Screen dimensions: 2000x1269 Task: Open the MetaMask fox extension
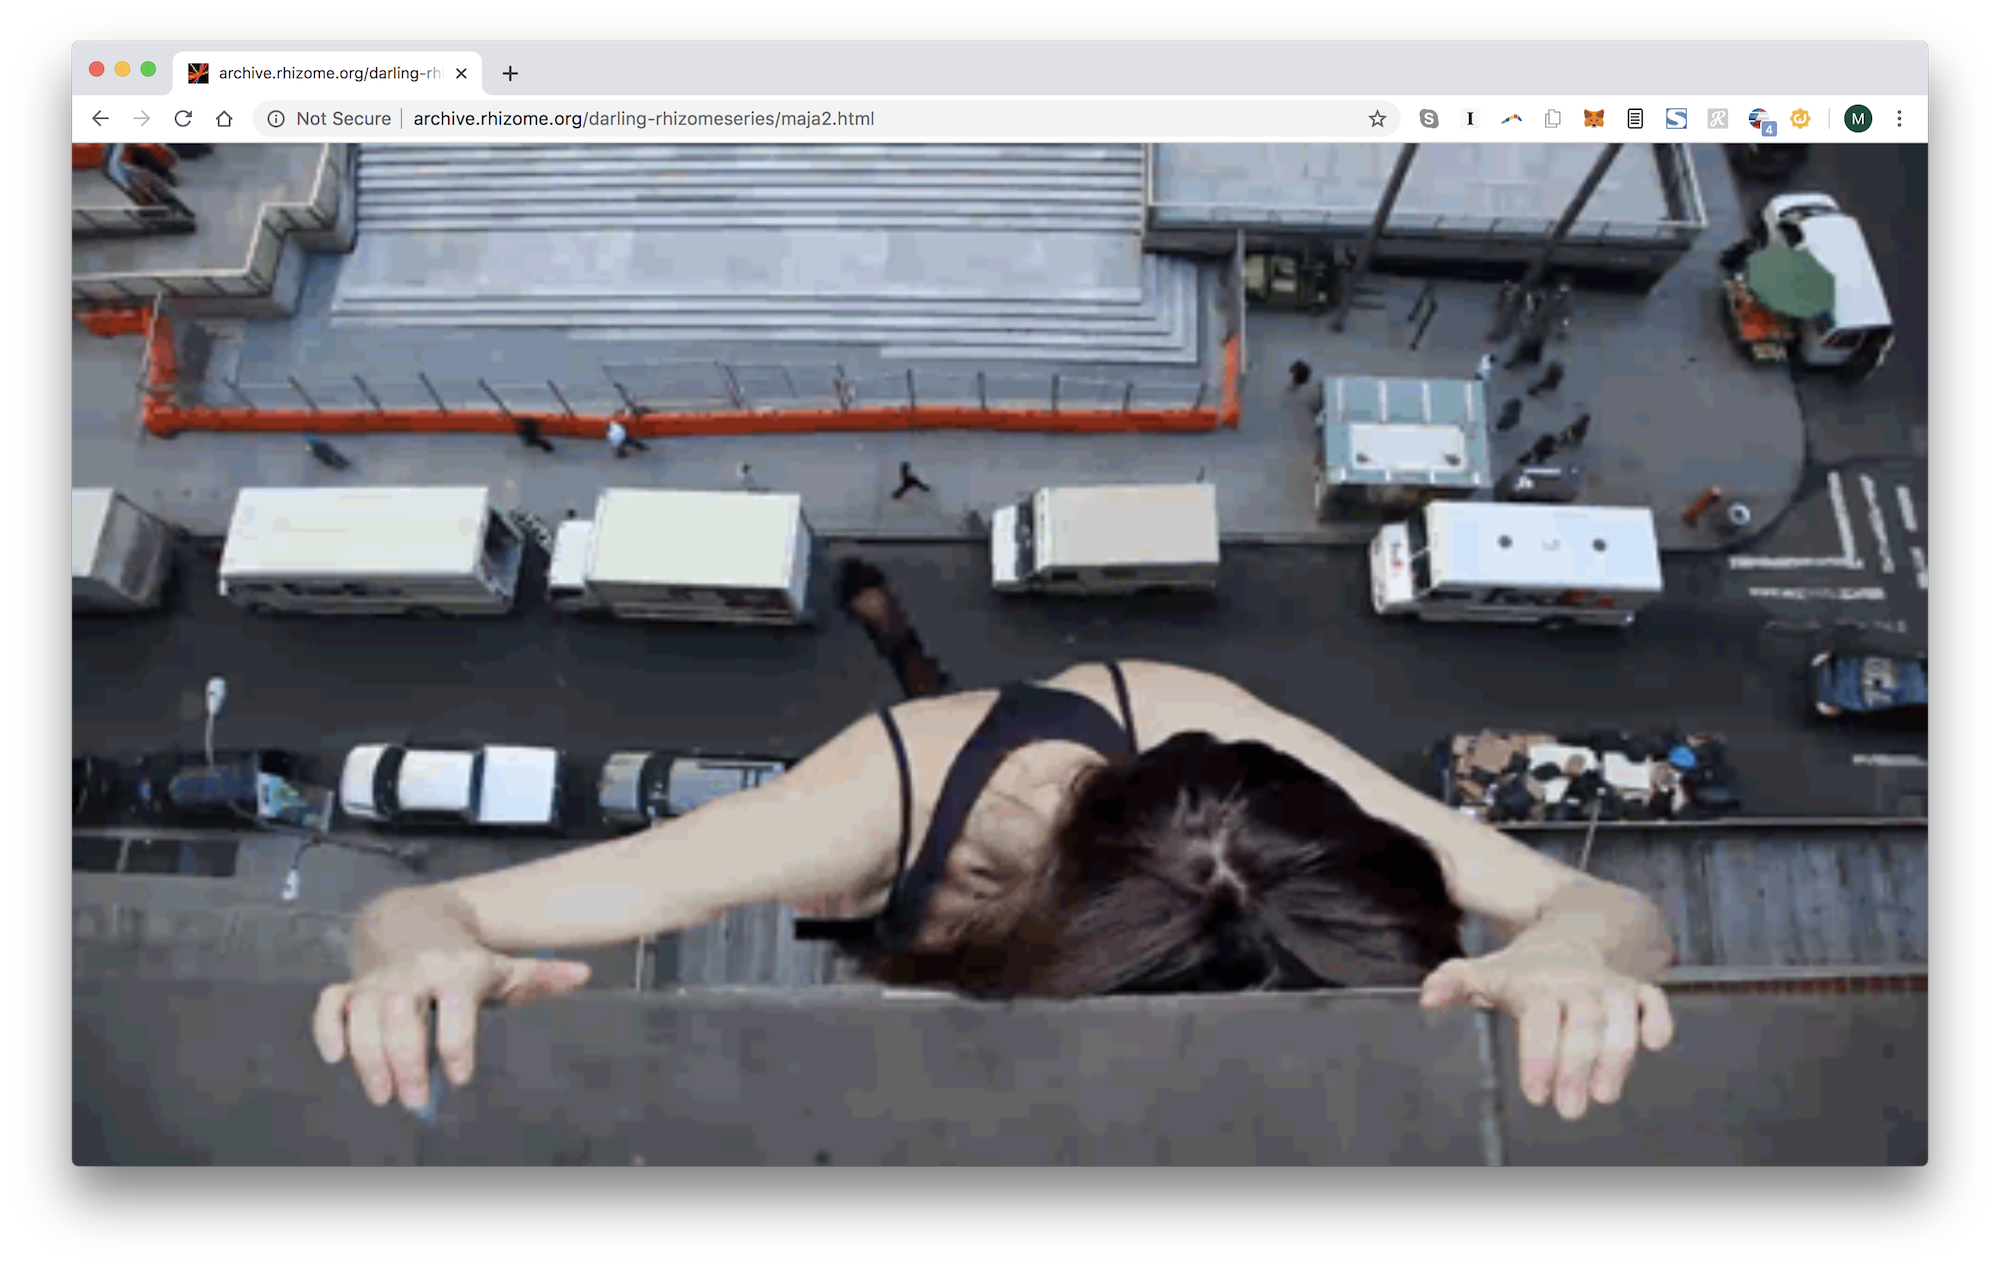[x=1594, y=119]
